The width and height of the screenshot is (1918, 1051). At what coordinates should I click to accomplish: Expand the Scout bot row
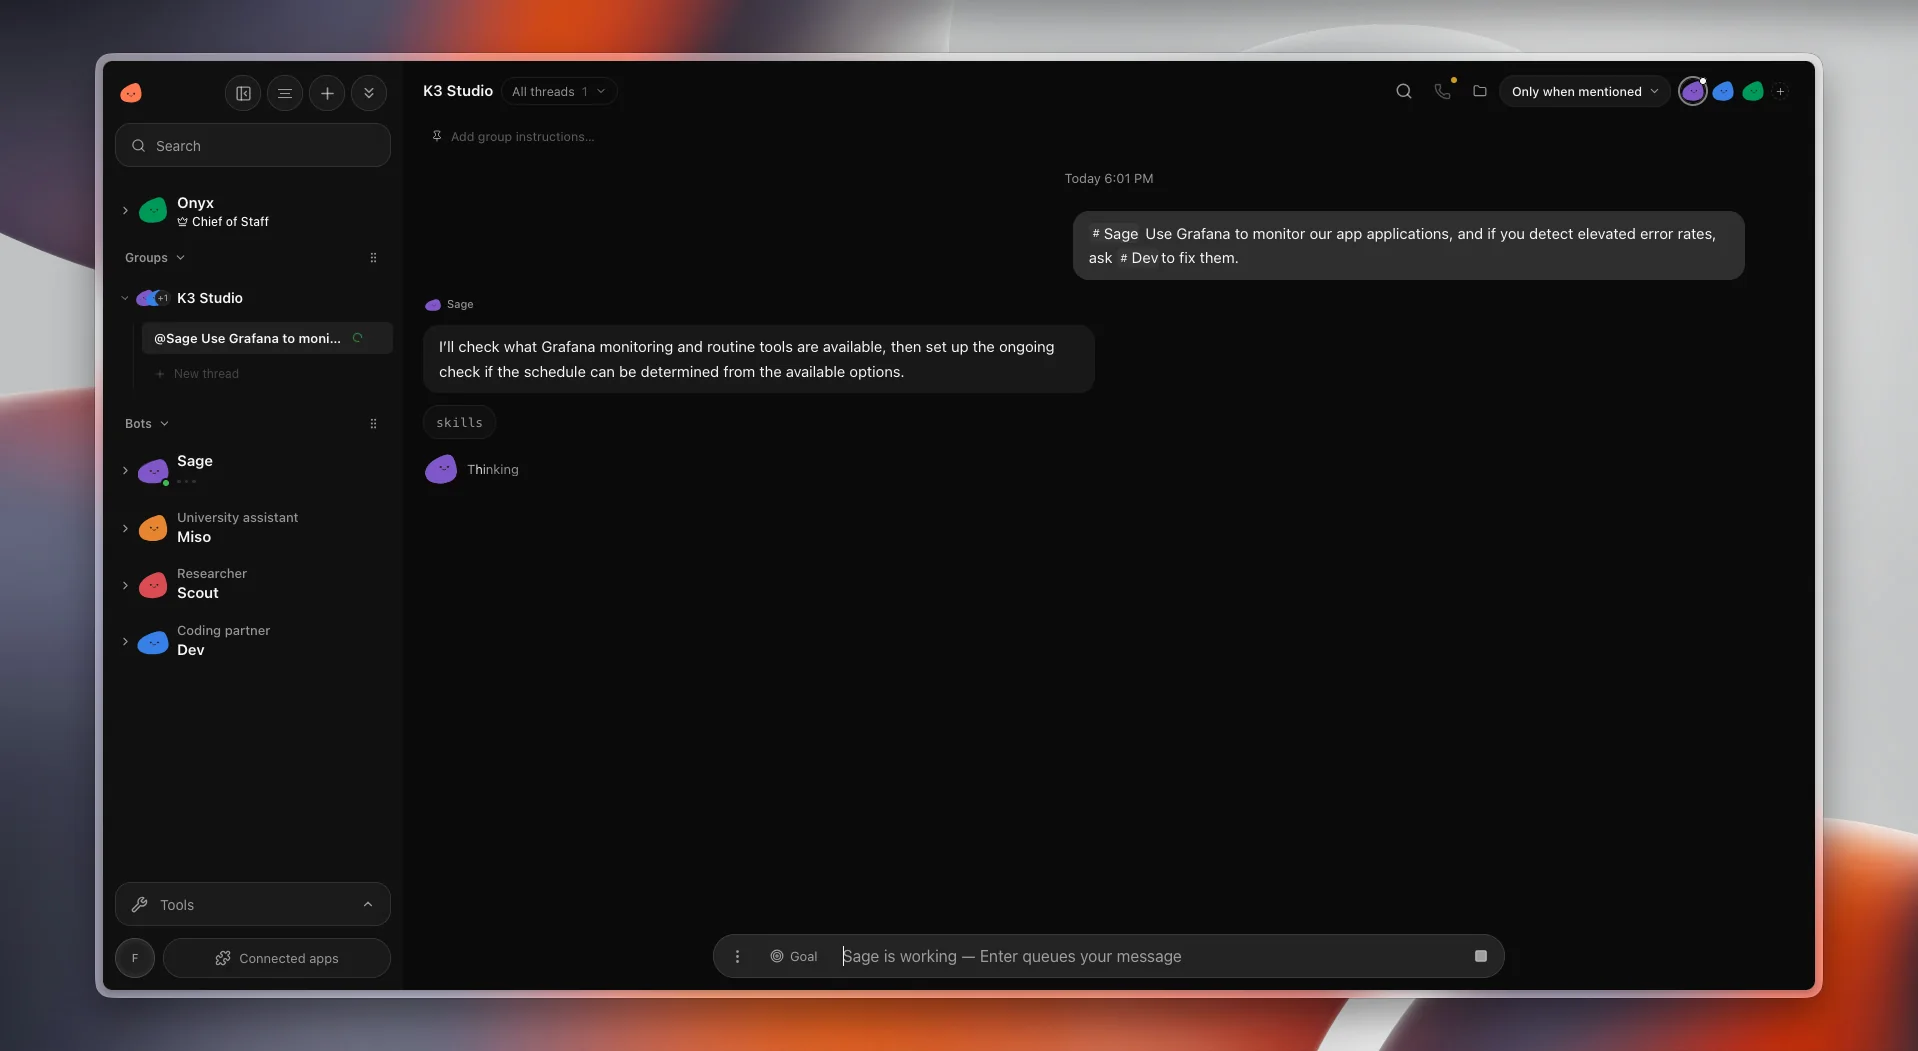125,585
